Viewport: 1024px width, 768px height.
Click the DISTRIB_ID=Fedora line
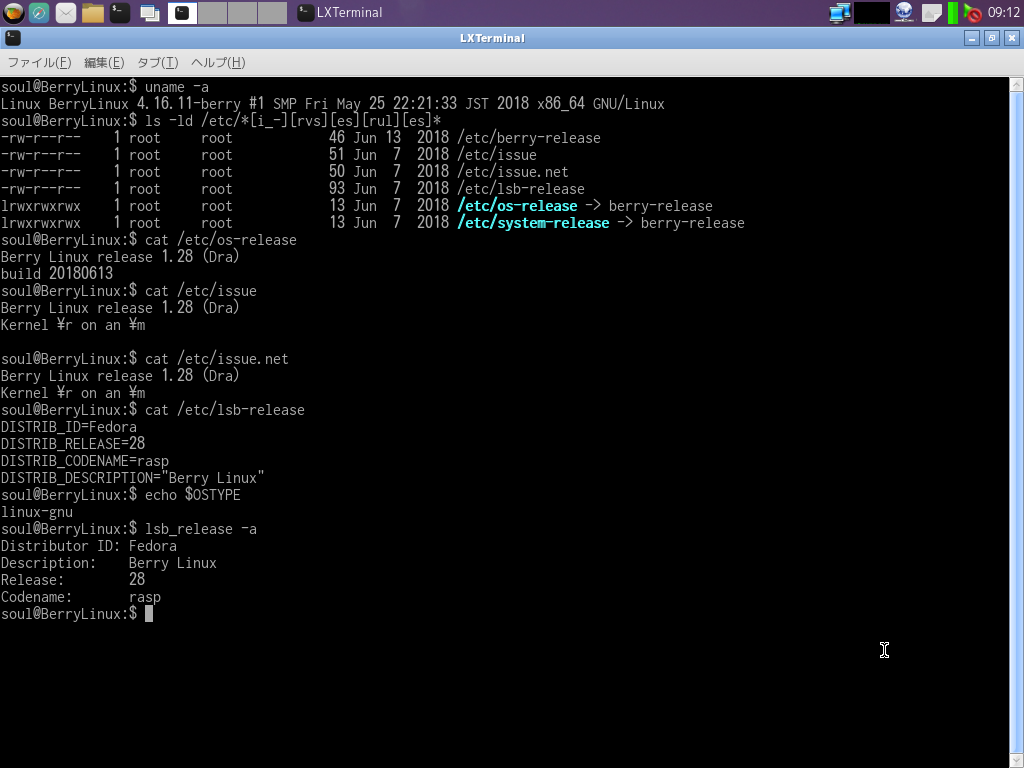[x=69, y=426]
